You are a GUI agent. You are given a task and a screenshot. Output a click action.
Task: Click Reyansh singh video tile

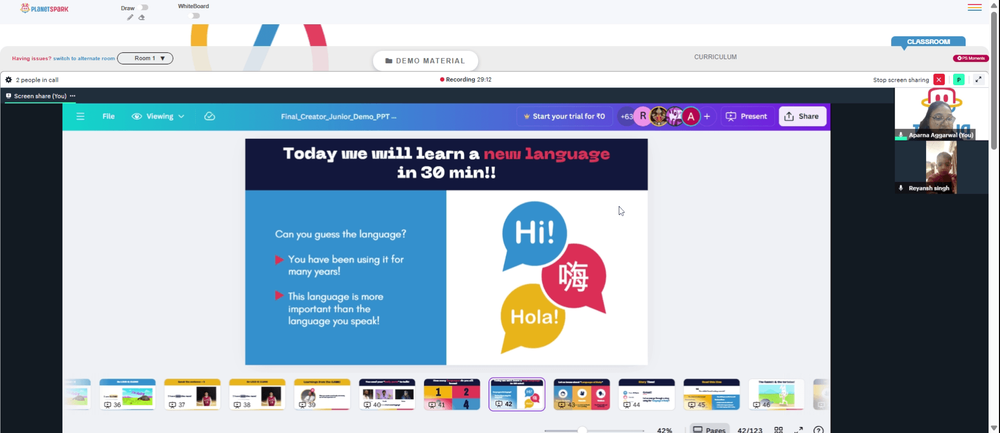[941, 167]
